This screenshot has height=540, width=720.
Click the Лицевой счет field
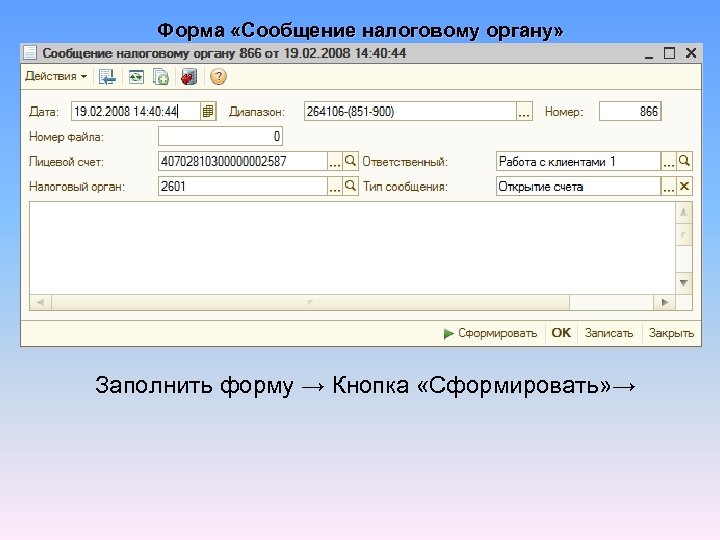point(243,161)
